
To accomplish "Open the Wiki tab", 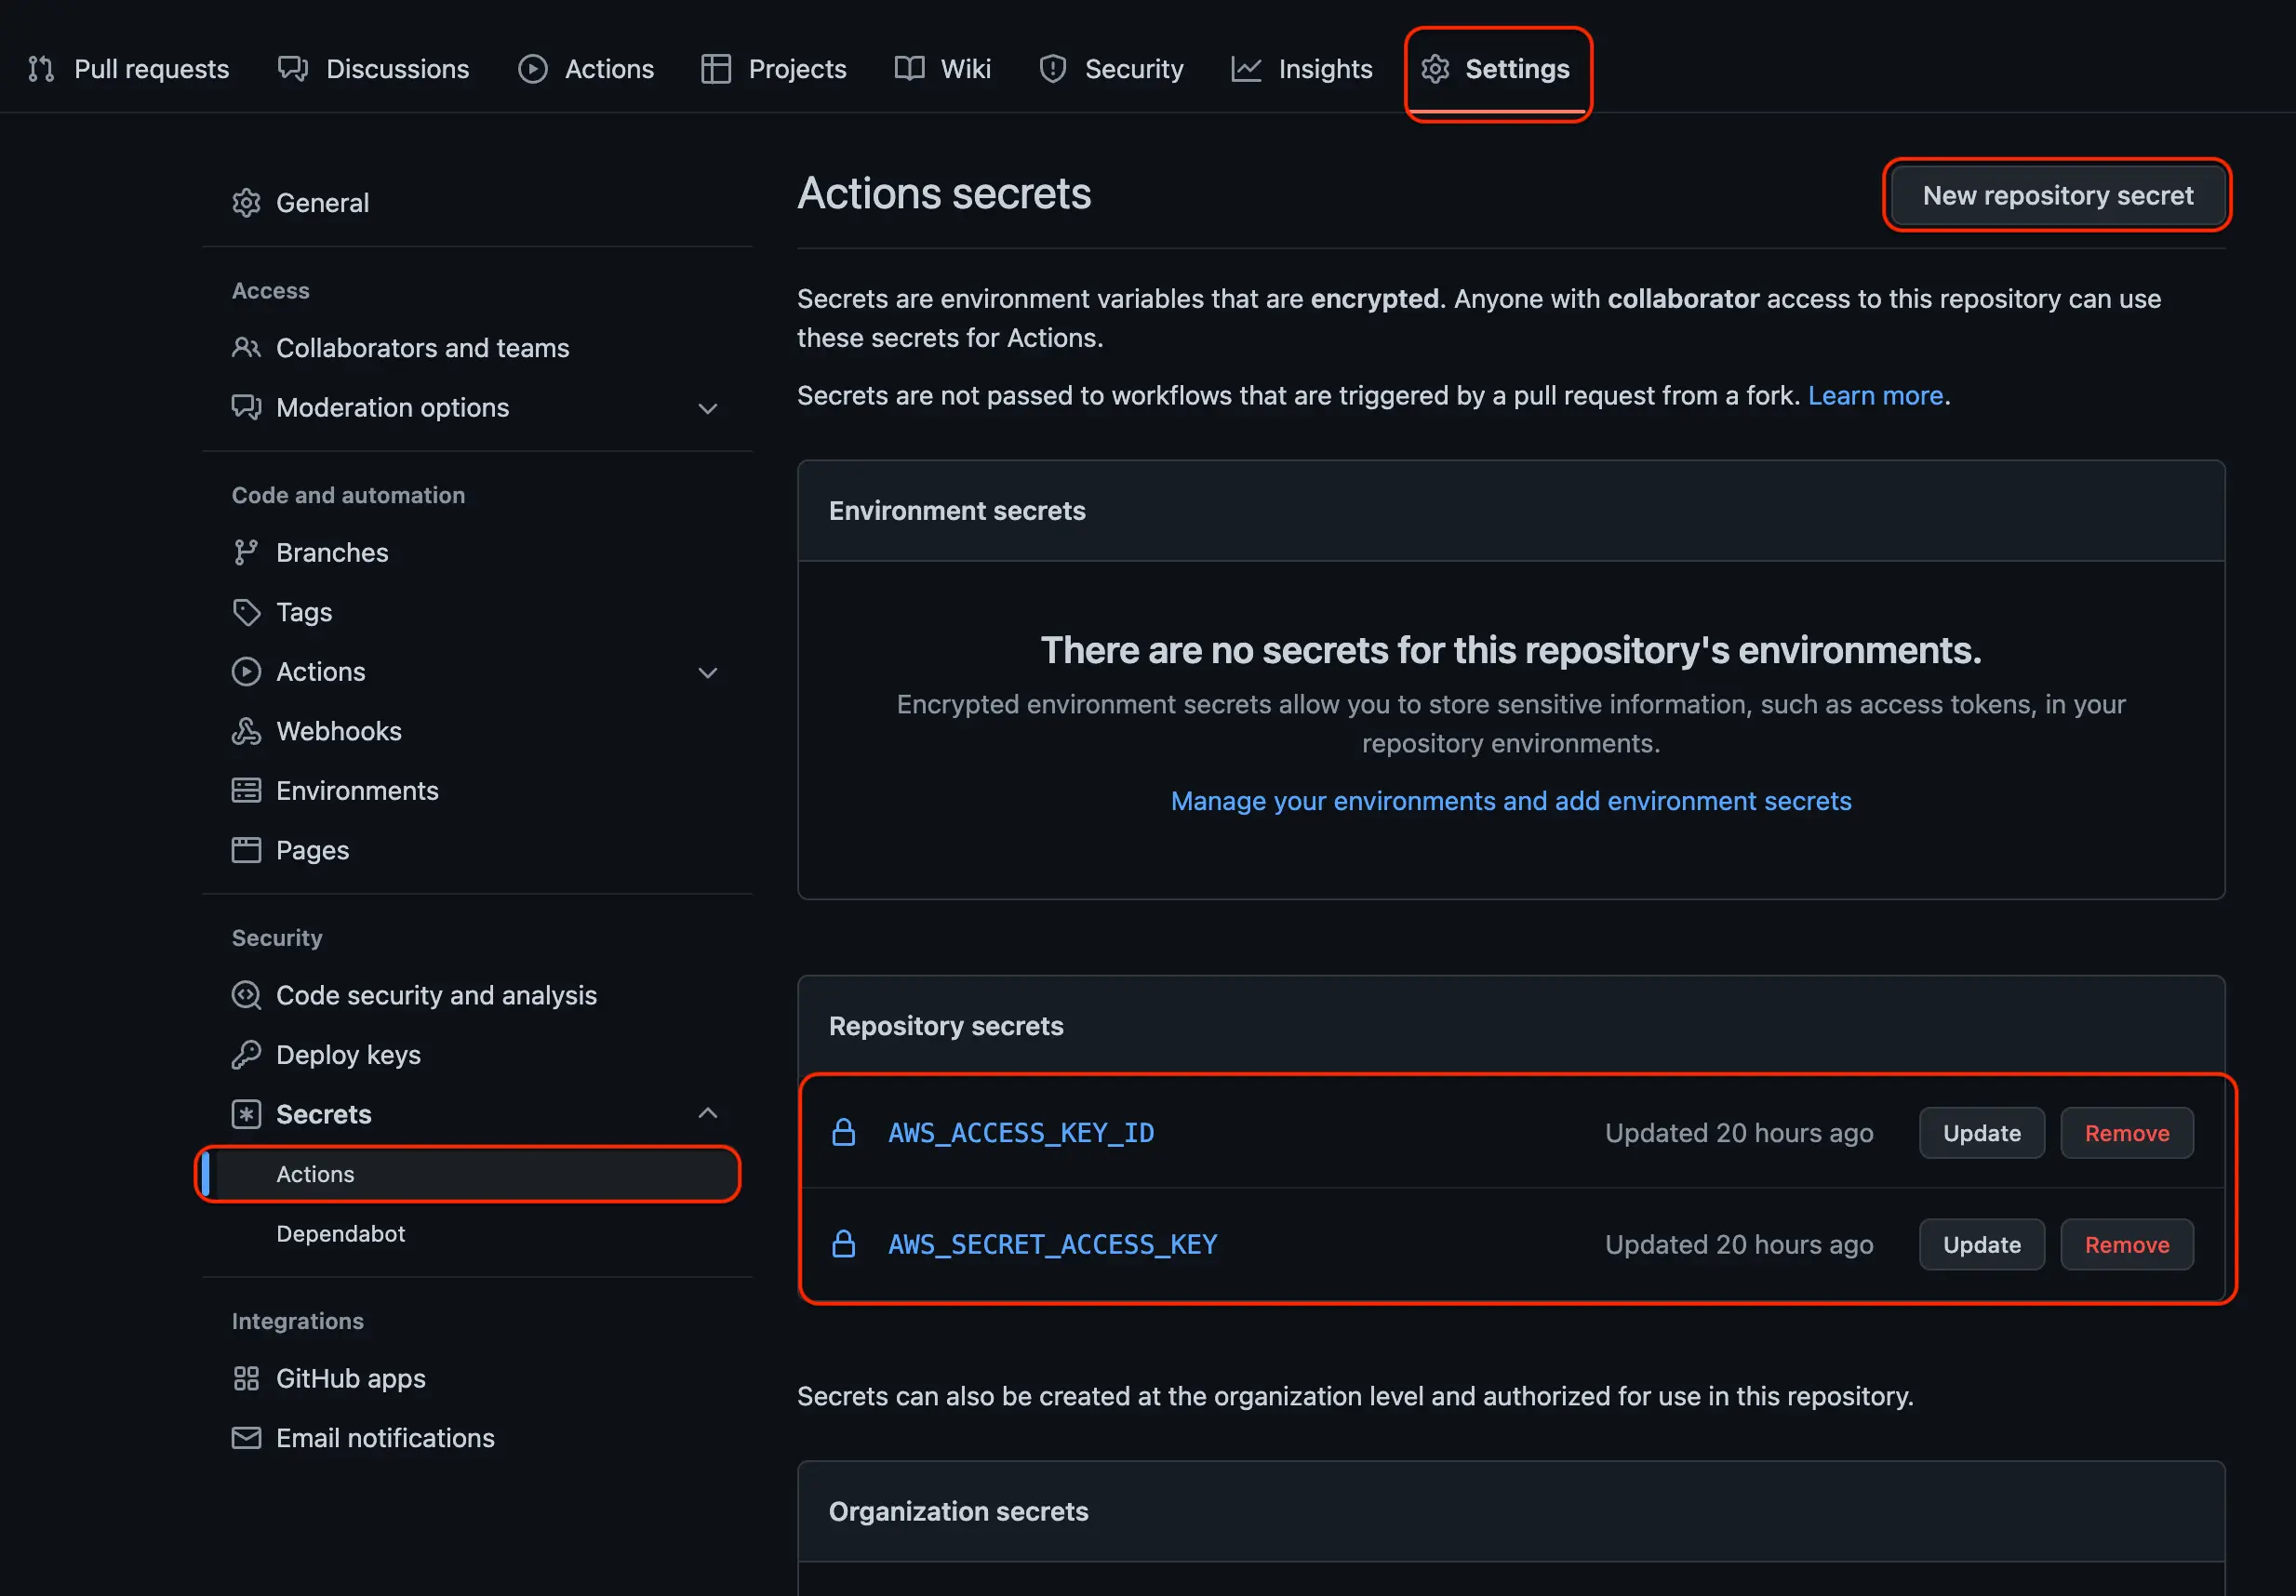I will (943, 69).
